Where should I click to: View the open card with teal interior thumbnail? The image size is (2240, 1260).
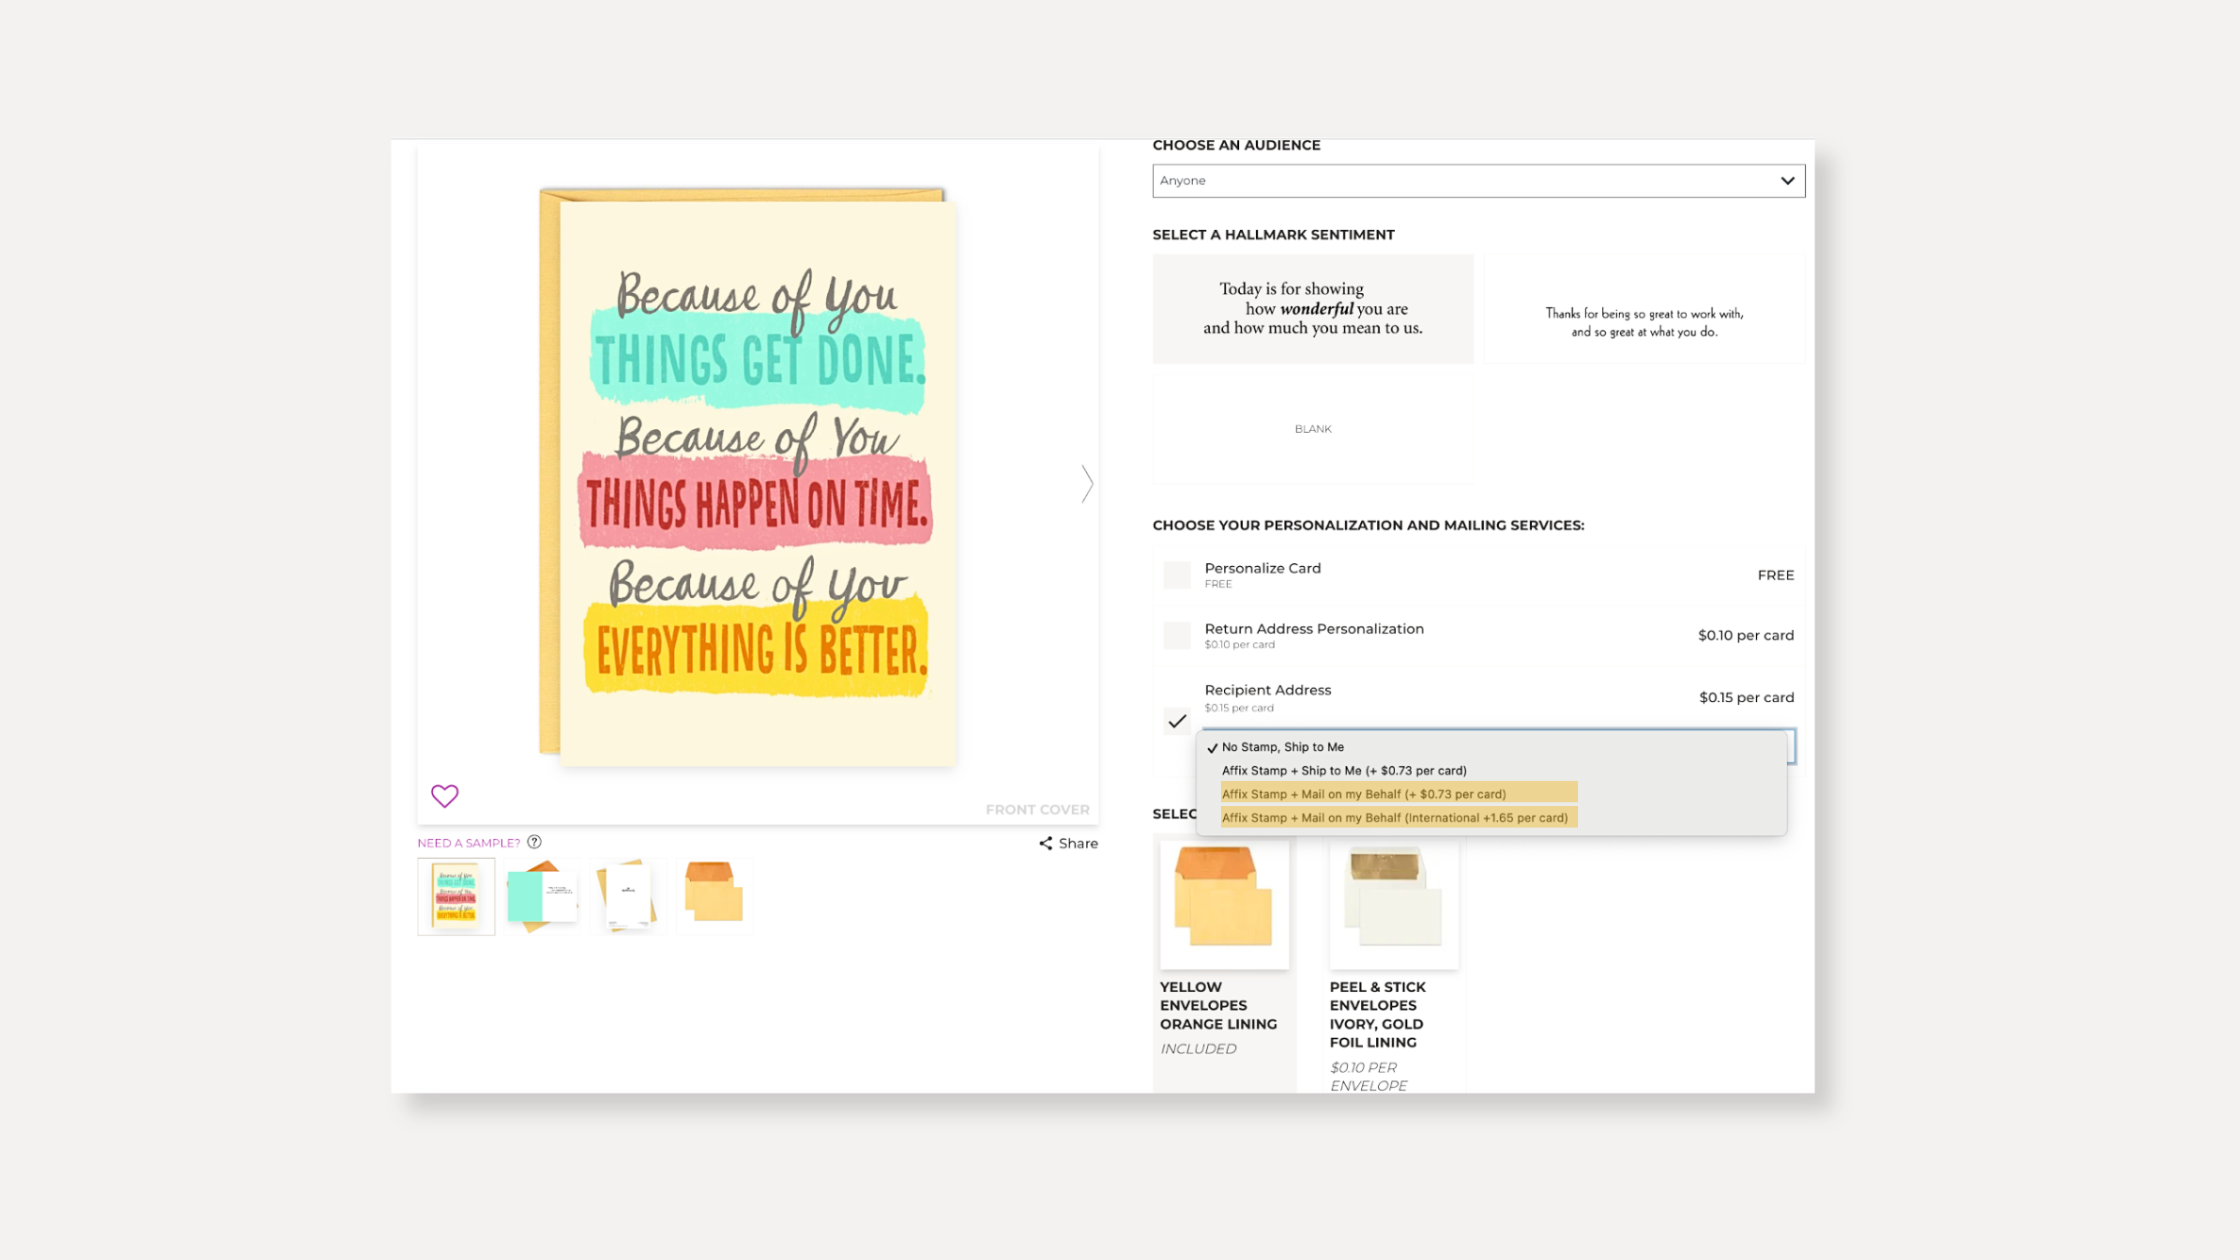pos(542,896)
